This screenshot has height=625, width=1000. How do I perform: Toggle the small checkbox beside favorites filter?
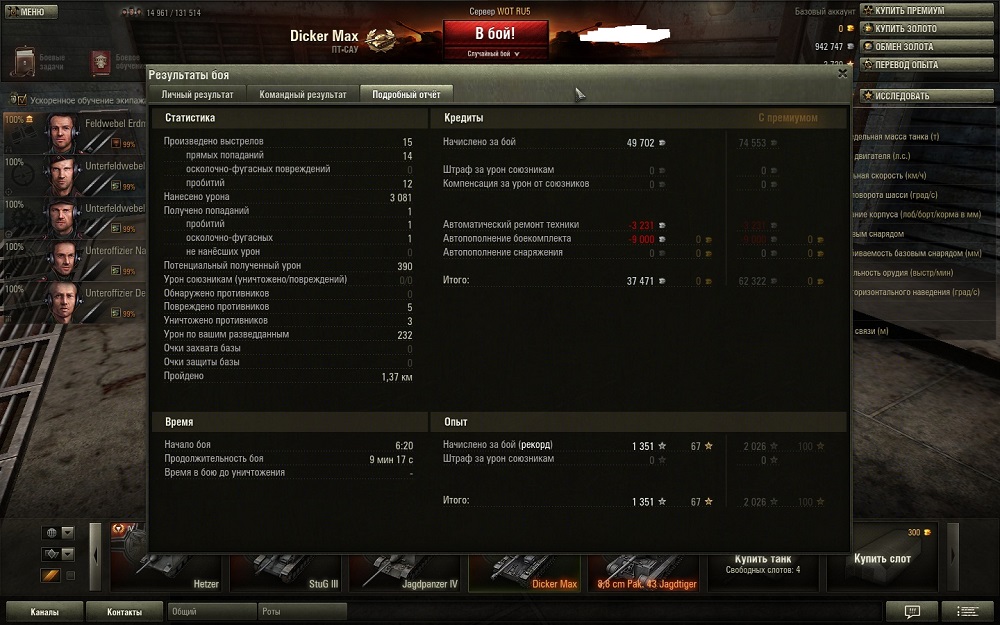click(x=71, y=575)
